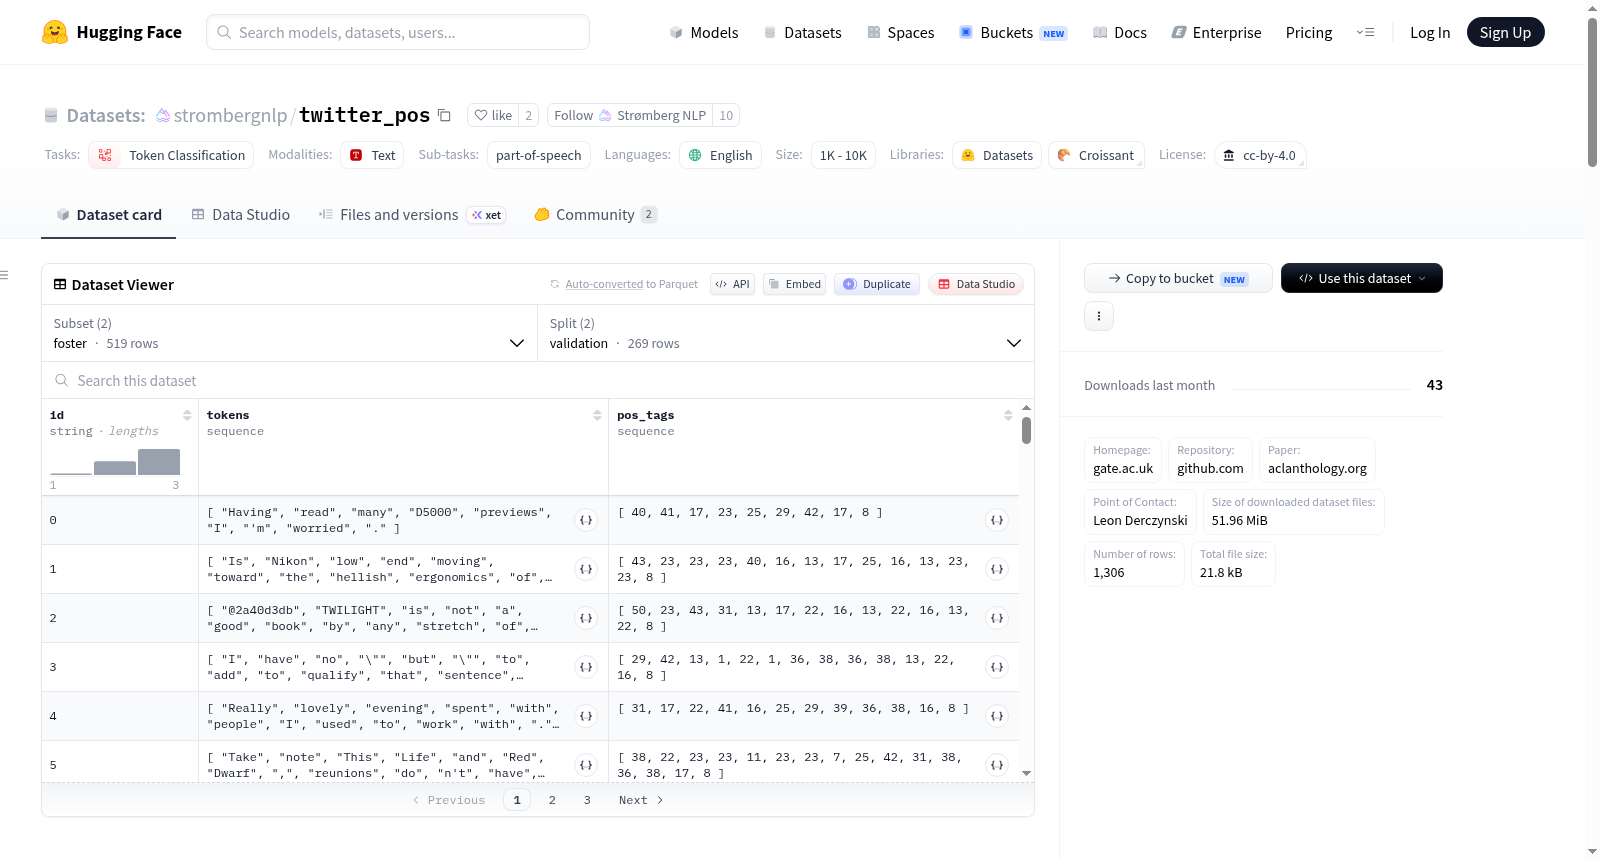Open the Community tab
Screen dimensions: 1600x861
tap(595, 214)
